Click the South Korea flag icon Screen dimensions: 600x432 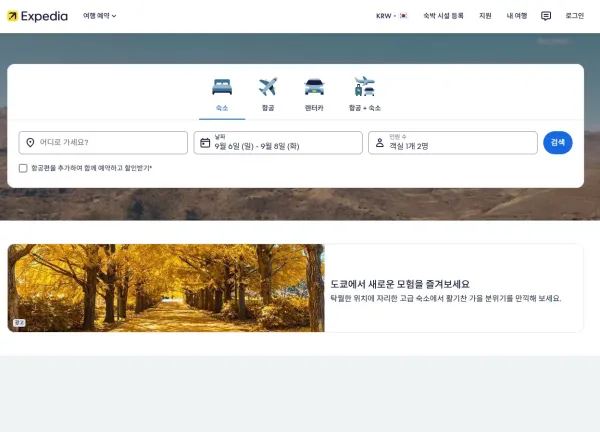click(403, 16)
